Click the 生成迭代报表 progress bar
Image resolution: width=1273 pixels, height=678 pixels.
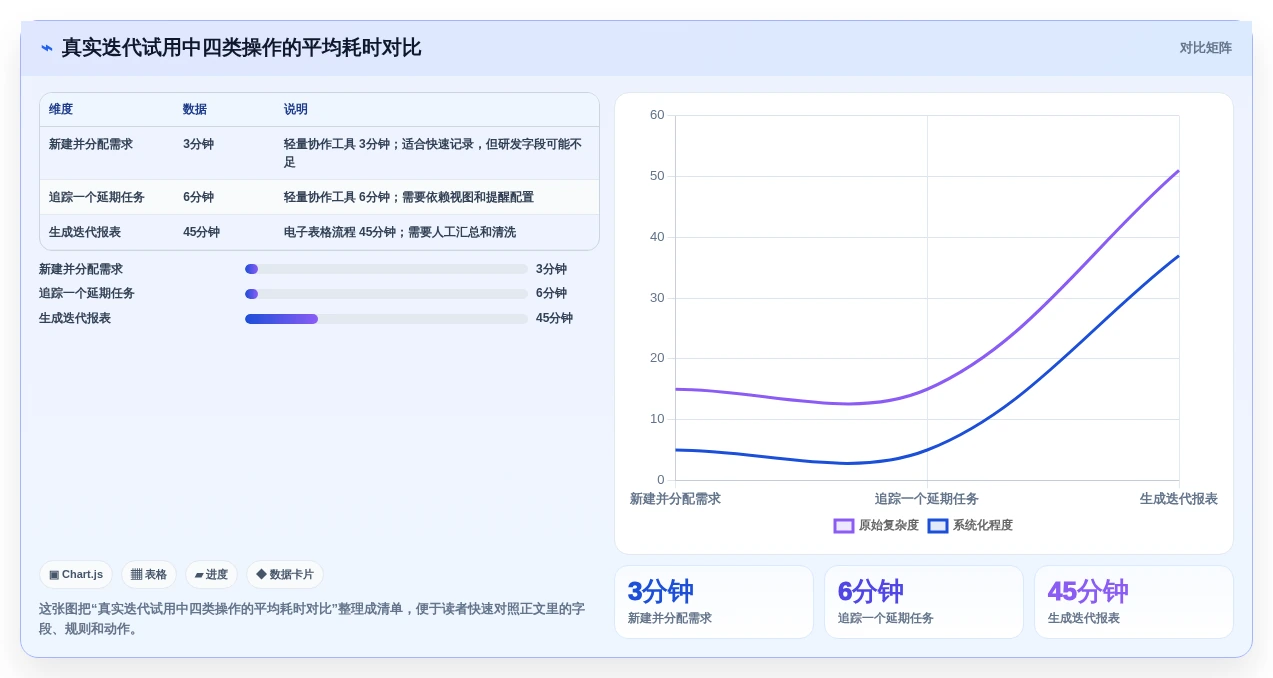point(386,319)
